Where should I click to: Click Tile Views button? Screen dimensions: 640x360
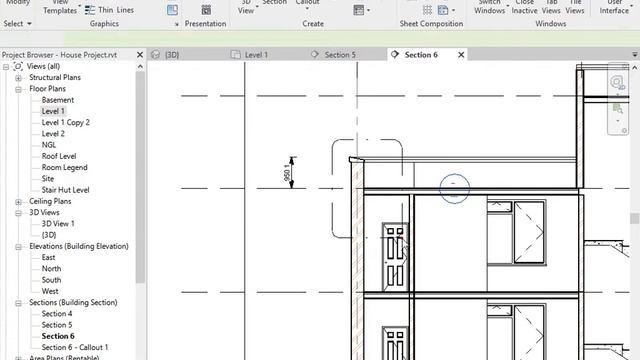(x=575, y=7)
